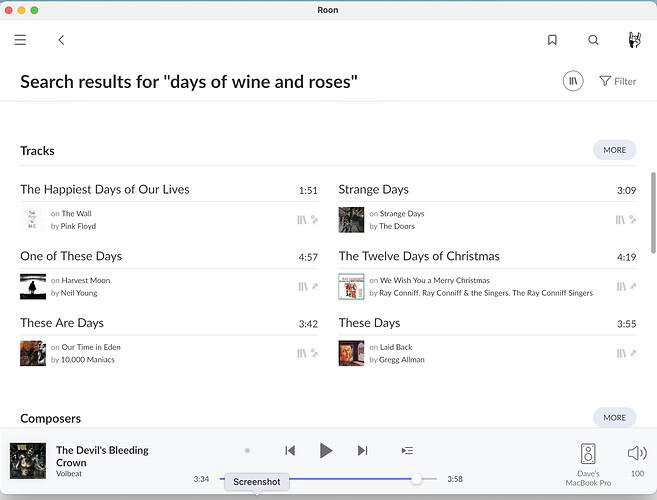The width and height of the screenshot is (657, 500).
Task: Show more Composers results with MORE
Action: click(x=614, y=417)
